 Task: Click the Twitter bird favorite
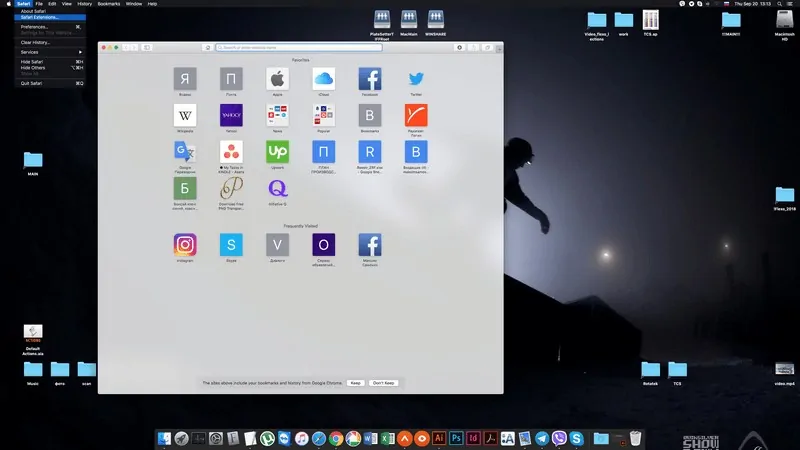click(x=416, y=79)
